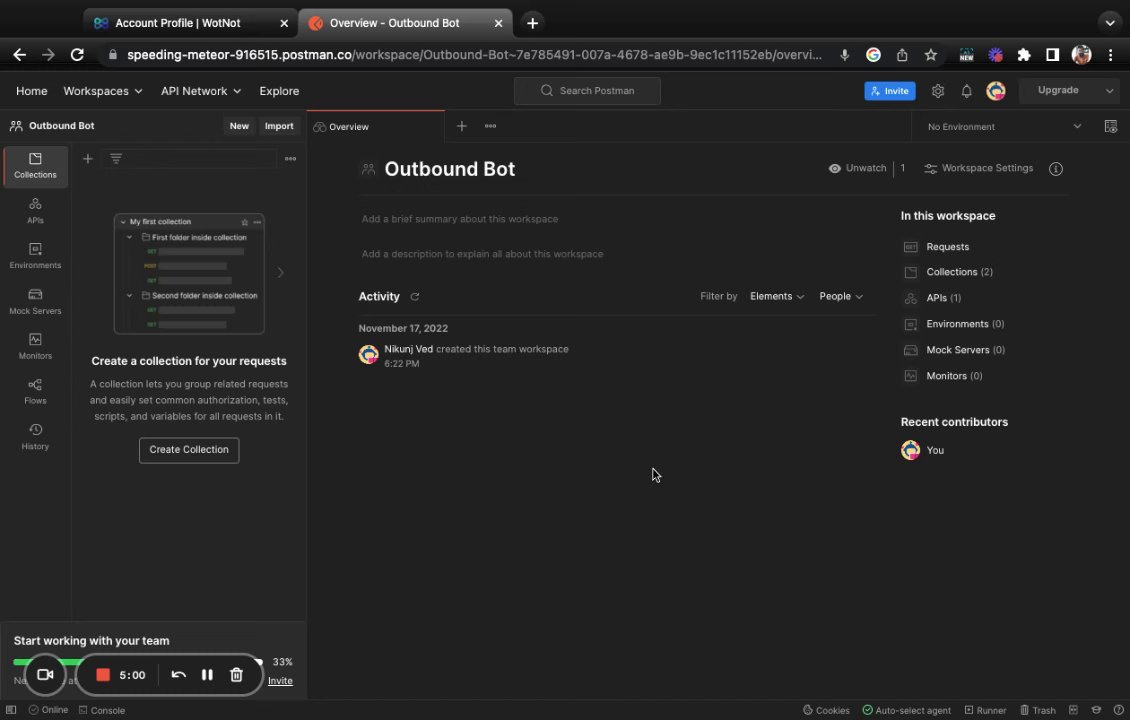Click the workspace info icon
Viewport: 1130px width, 720px height.
coord(1056,169)
